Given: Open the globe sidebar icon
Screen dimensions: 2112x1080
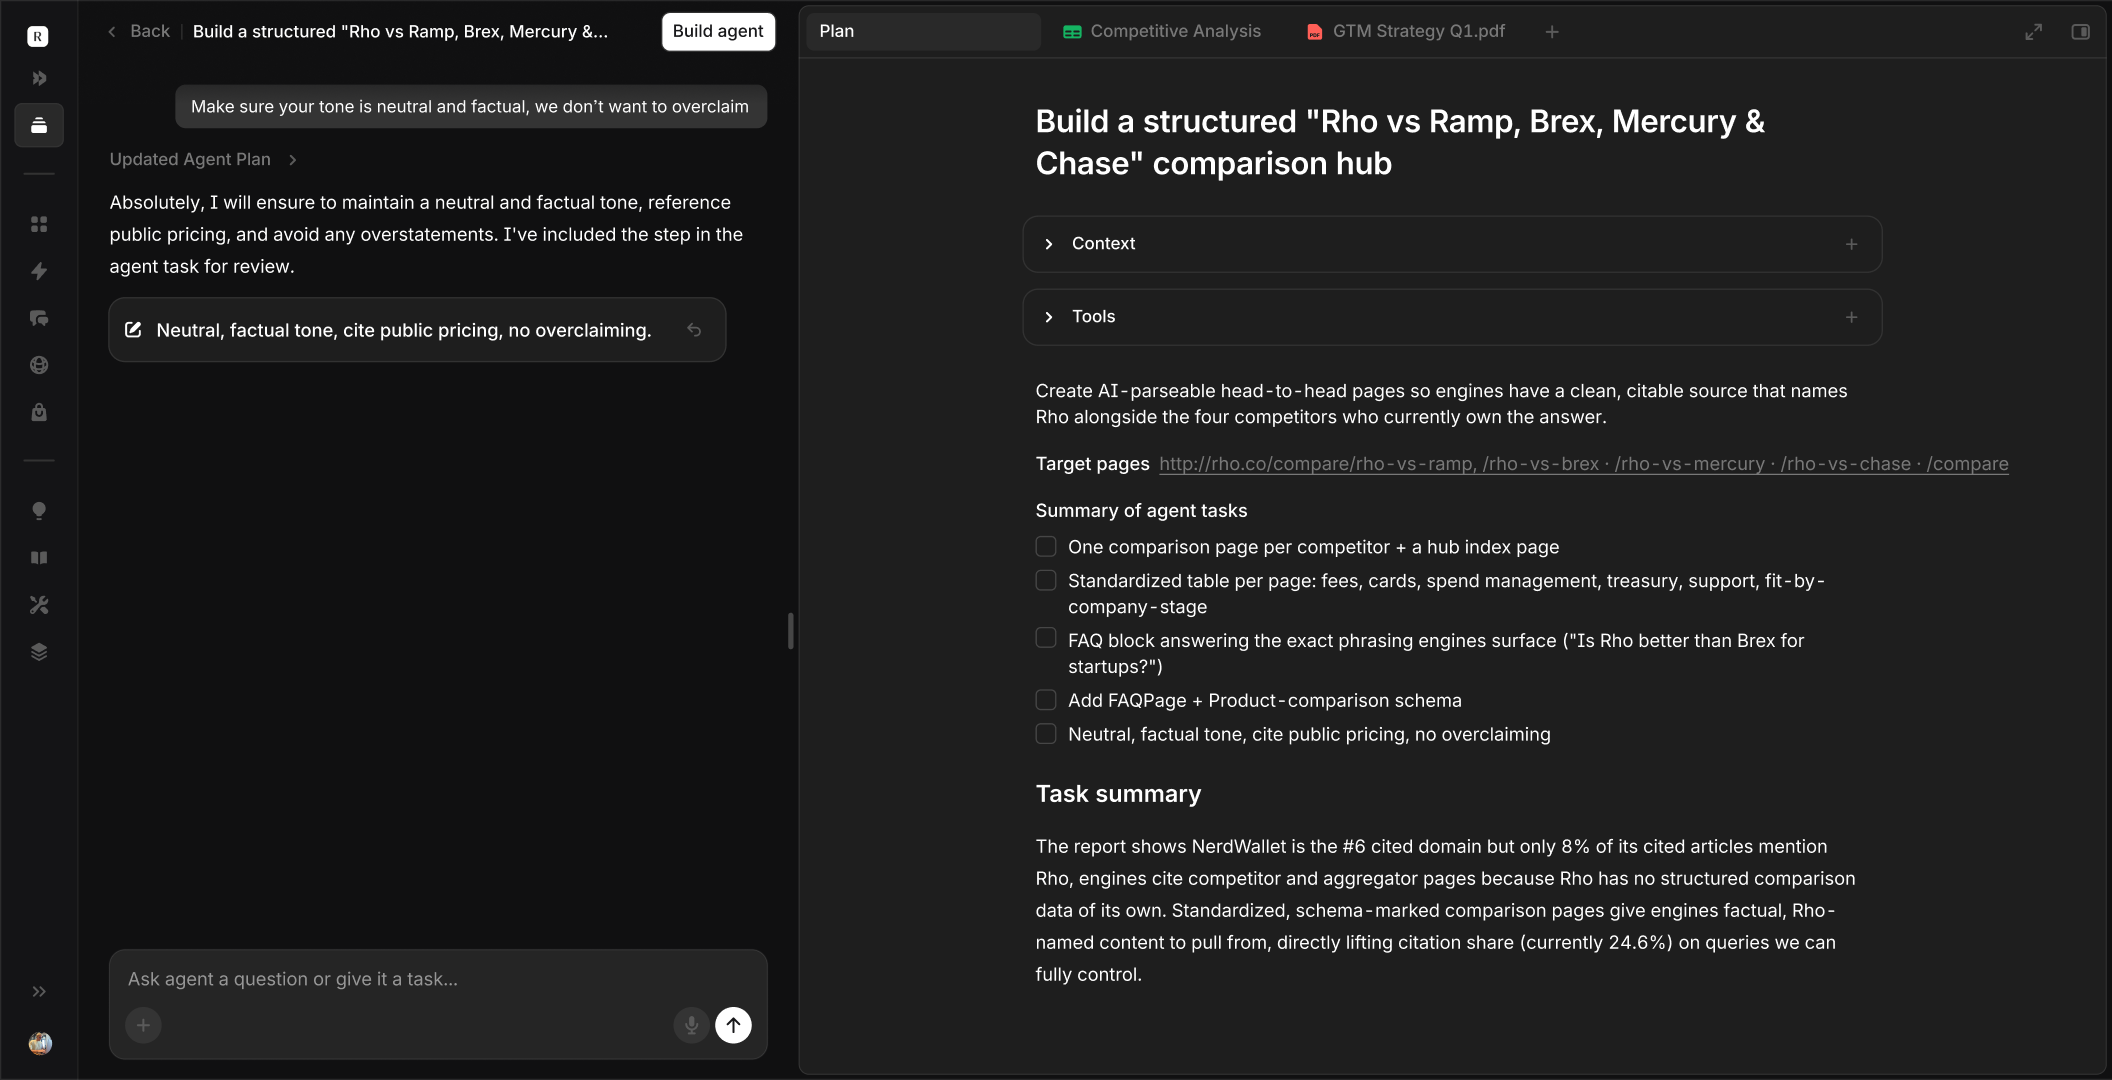Looking at the screenshot, I should pos(39,365).
